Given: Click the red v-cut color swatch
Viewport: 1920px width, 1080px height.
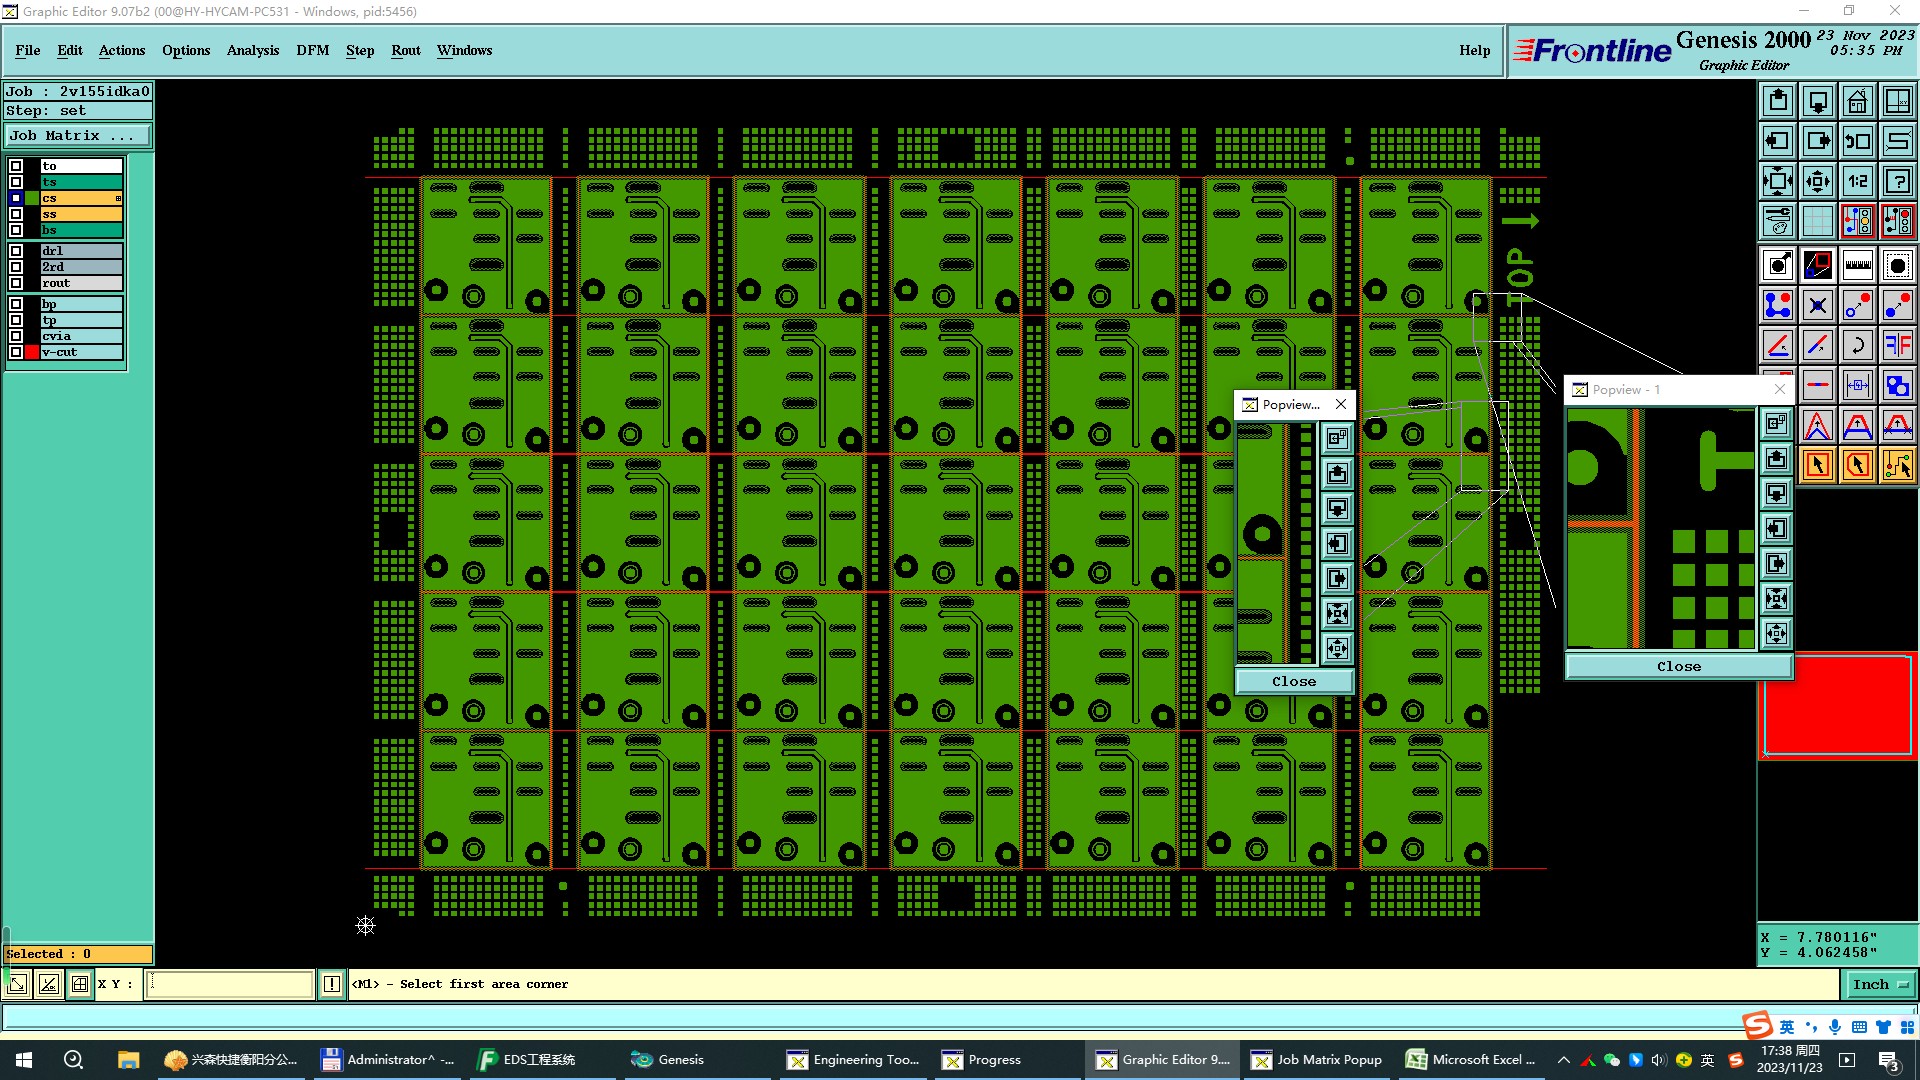Looking at the screenshot, I should coord(32,352).
